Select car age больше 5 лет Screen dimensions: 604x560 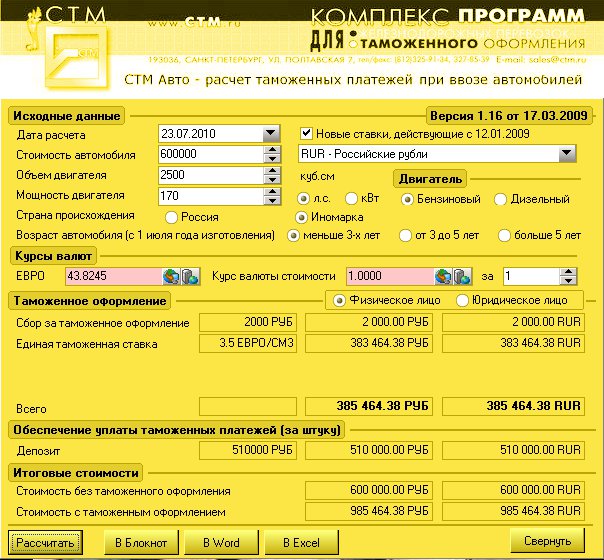point(504,235)
